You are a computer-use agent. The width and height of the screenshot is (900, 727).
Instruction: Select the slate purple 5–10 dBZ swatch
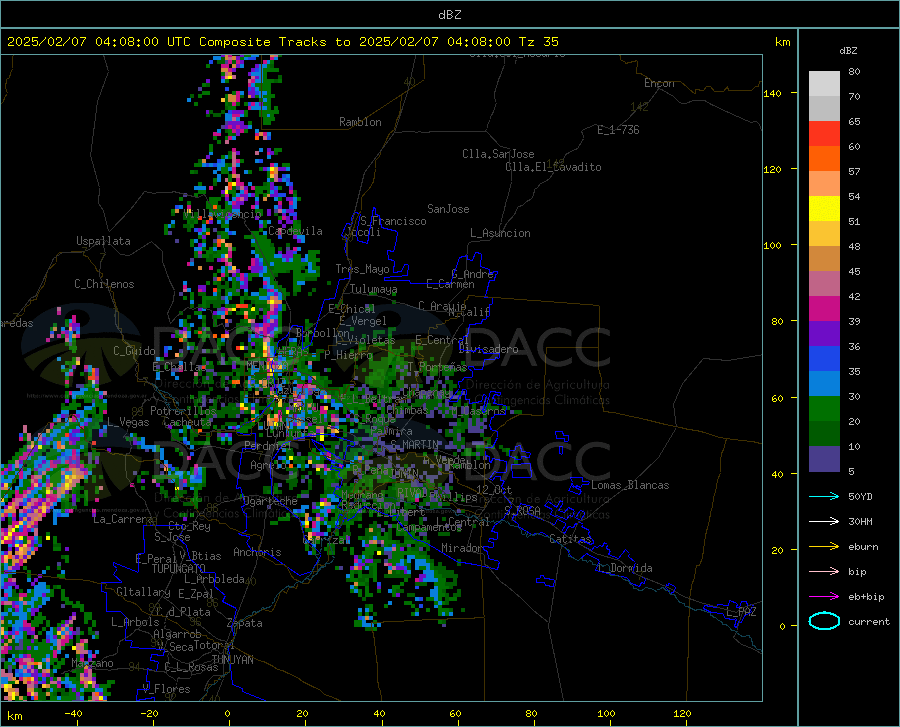tap(824, 459)
